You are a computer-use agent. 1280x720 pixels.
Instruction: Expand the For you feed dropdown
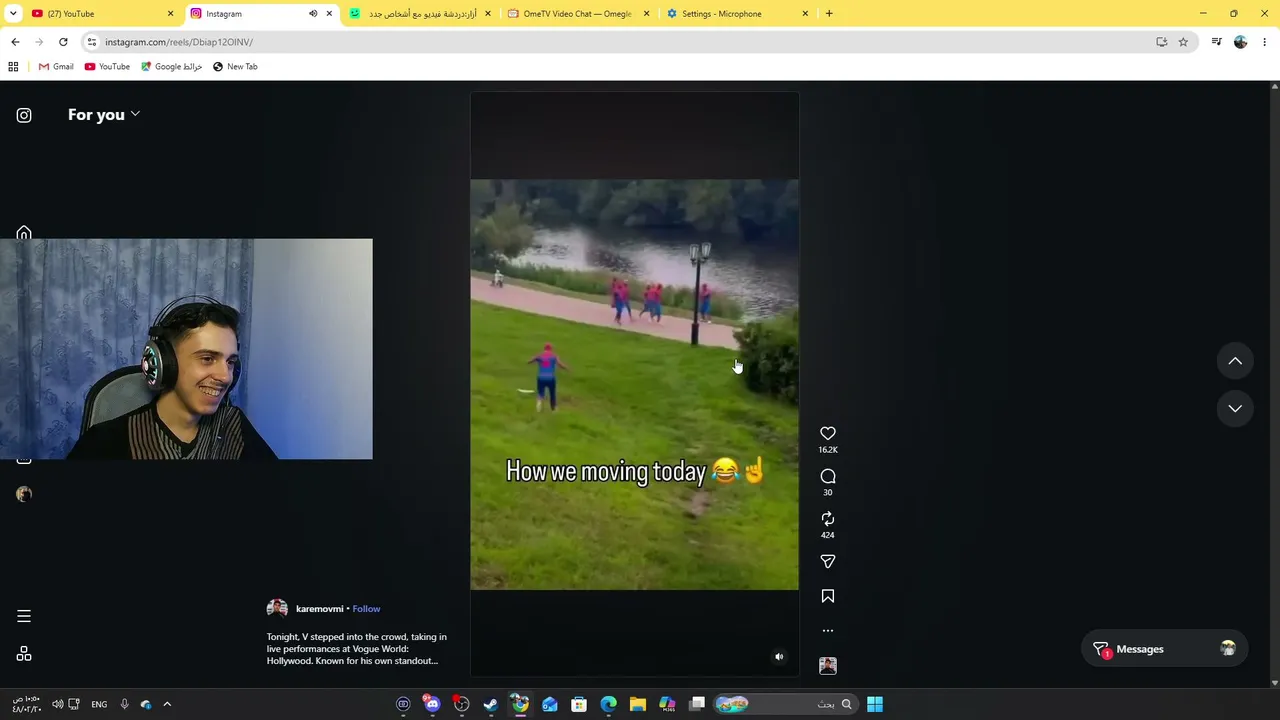pos(104,115)
